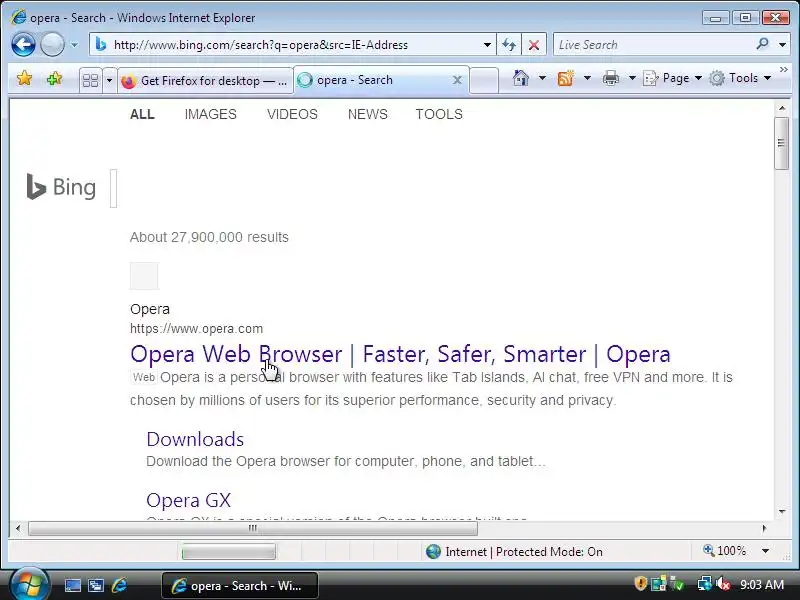Click the Add to Favorites icon
Screen dimensions: 800x600
click(54, 79)
